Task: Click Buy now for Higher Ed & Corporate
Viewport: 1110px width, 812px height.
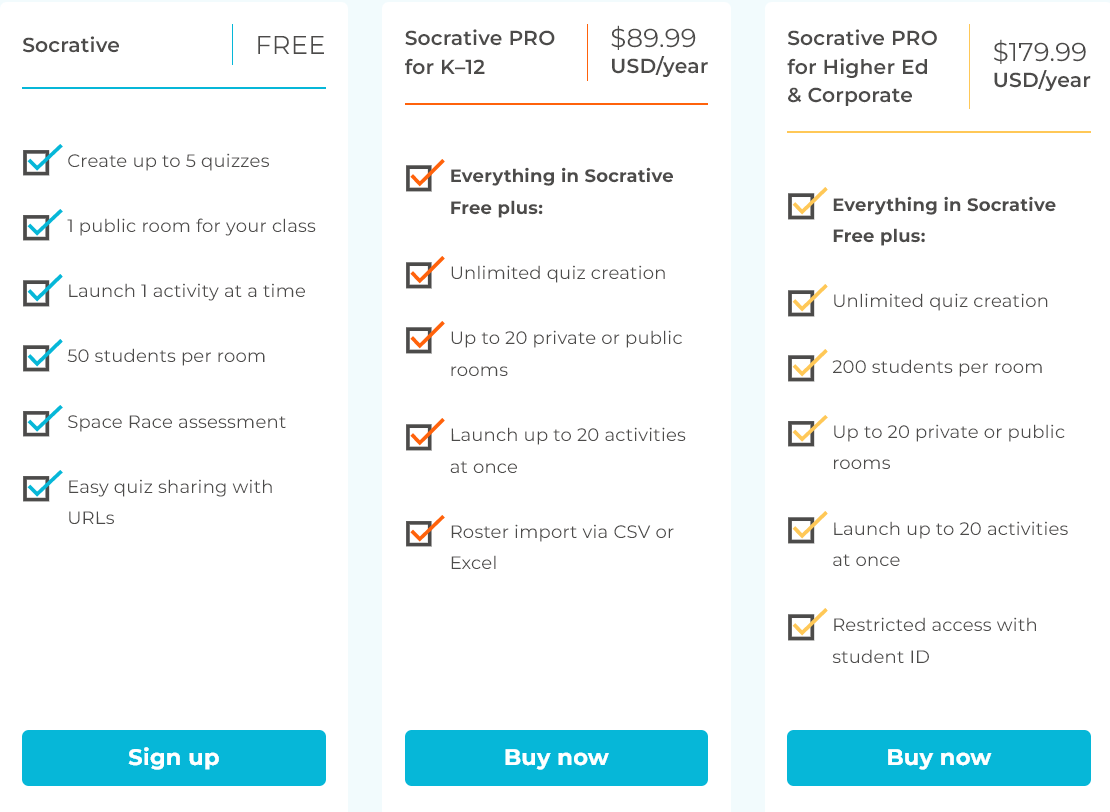Action: (939, 757)
